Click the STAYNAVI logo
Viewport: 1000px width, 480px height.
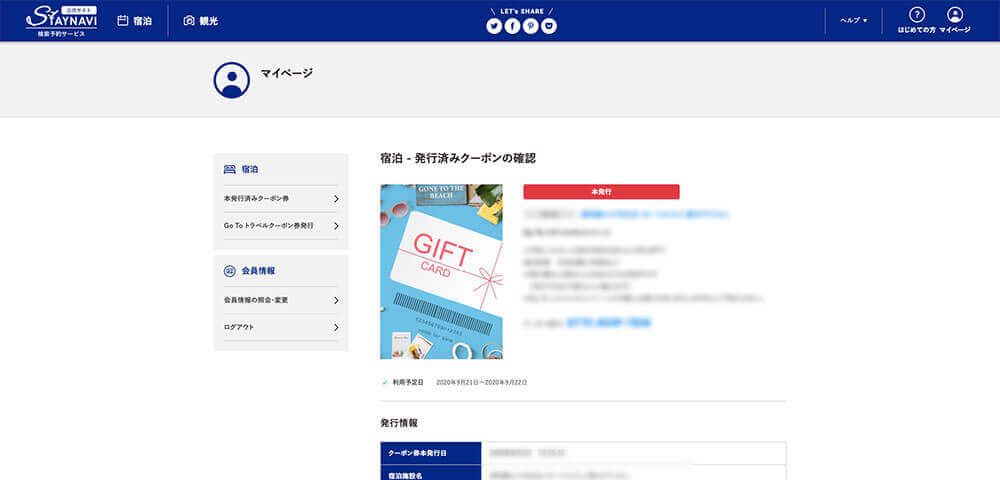click(61, 21)
